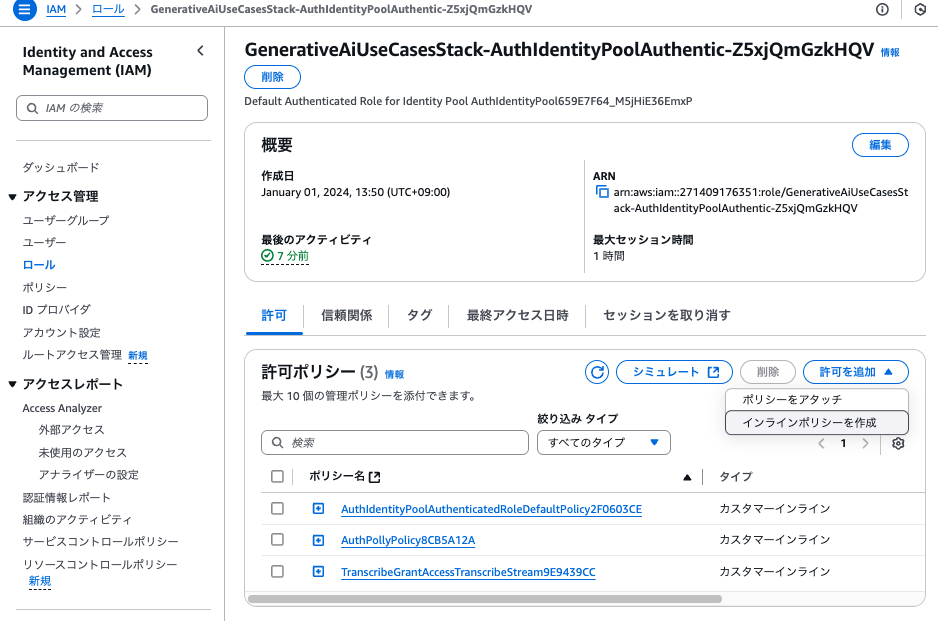Open ポリシー in sidebar
The width and height of the screenshot is (938, 621).
click(x=45, y=288)
